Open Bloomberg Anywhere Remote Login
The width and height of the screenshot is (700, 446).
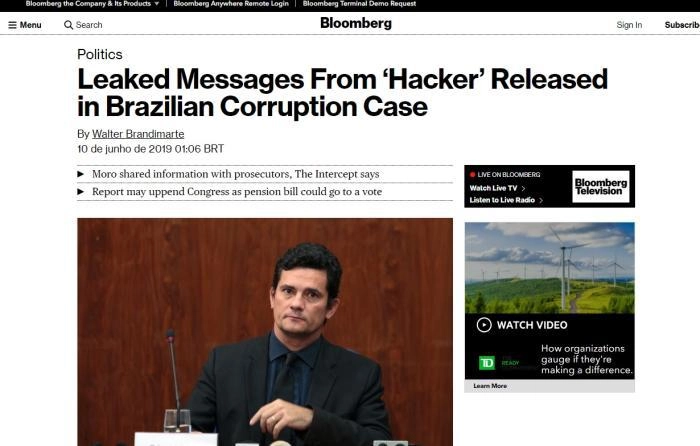(231, 4)
